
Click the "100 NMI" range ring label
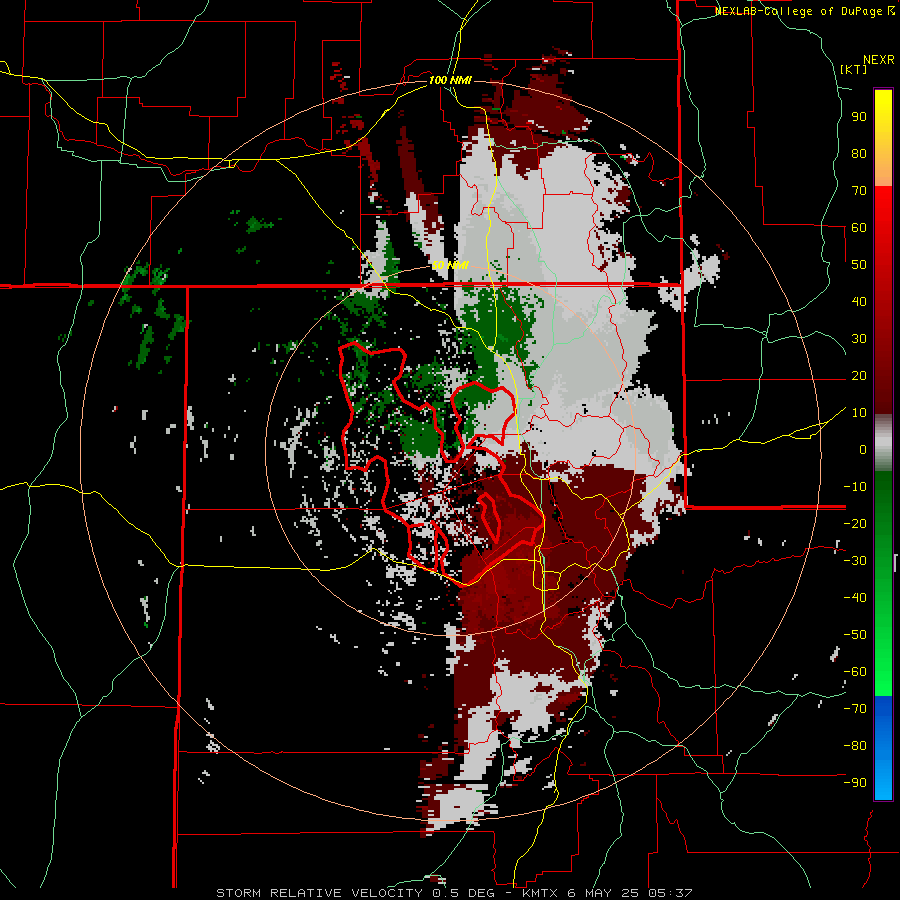(x=450, y=80)
